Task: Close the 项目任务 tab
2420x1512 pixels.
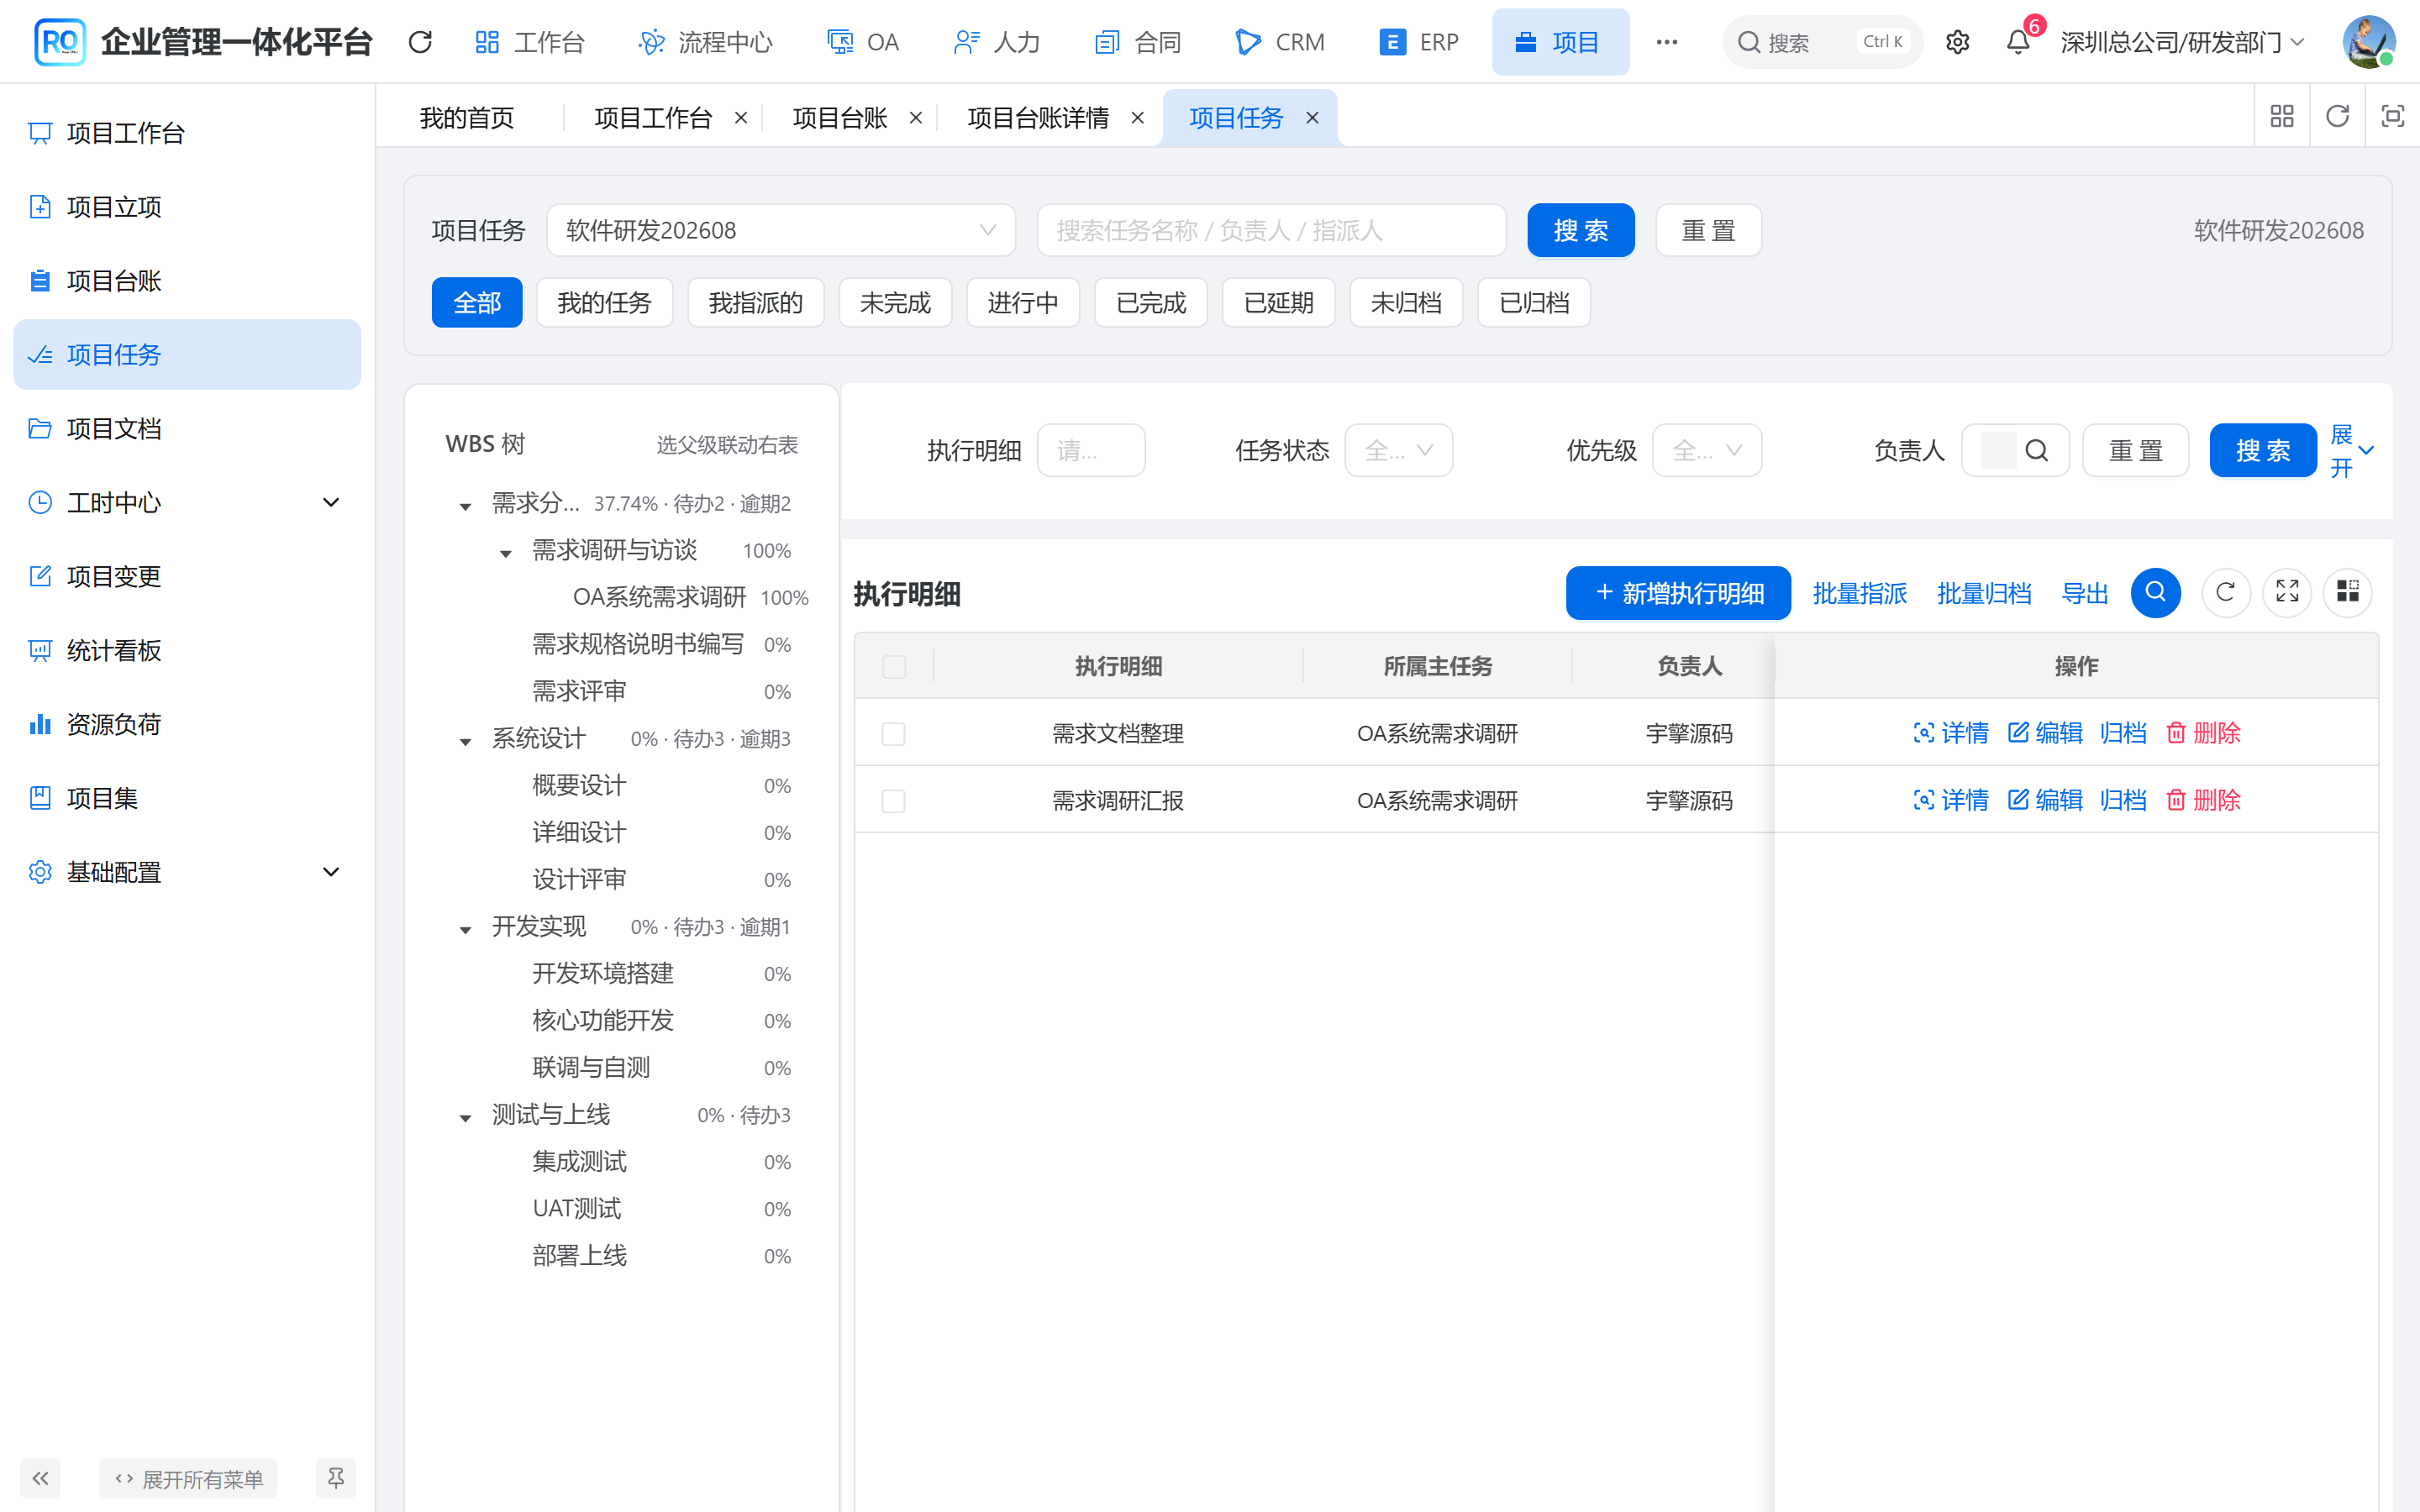Action: [x=1312, y=118]
